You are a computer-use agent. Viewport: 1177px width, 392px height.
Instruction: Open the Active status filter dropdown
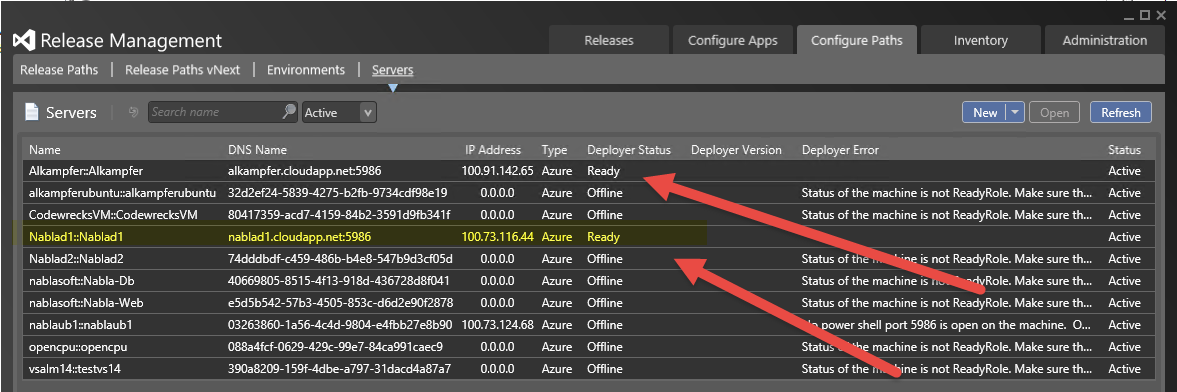tap(339, 113)
